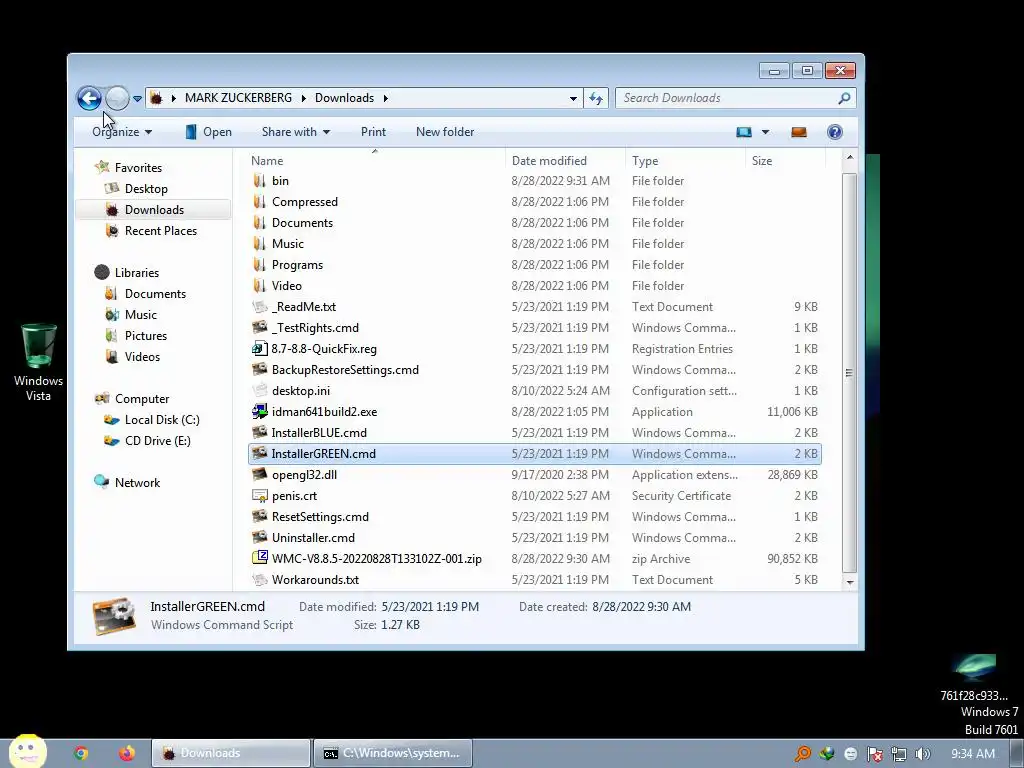This screenshot has width=1024, height=768.
Task: Sort by the Name column header
Action: [x=267, y=161]
